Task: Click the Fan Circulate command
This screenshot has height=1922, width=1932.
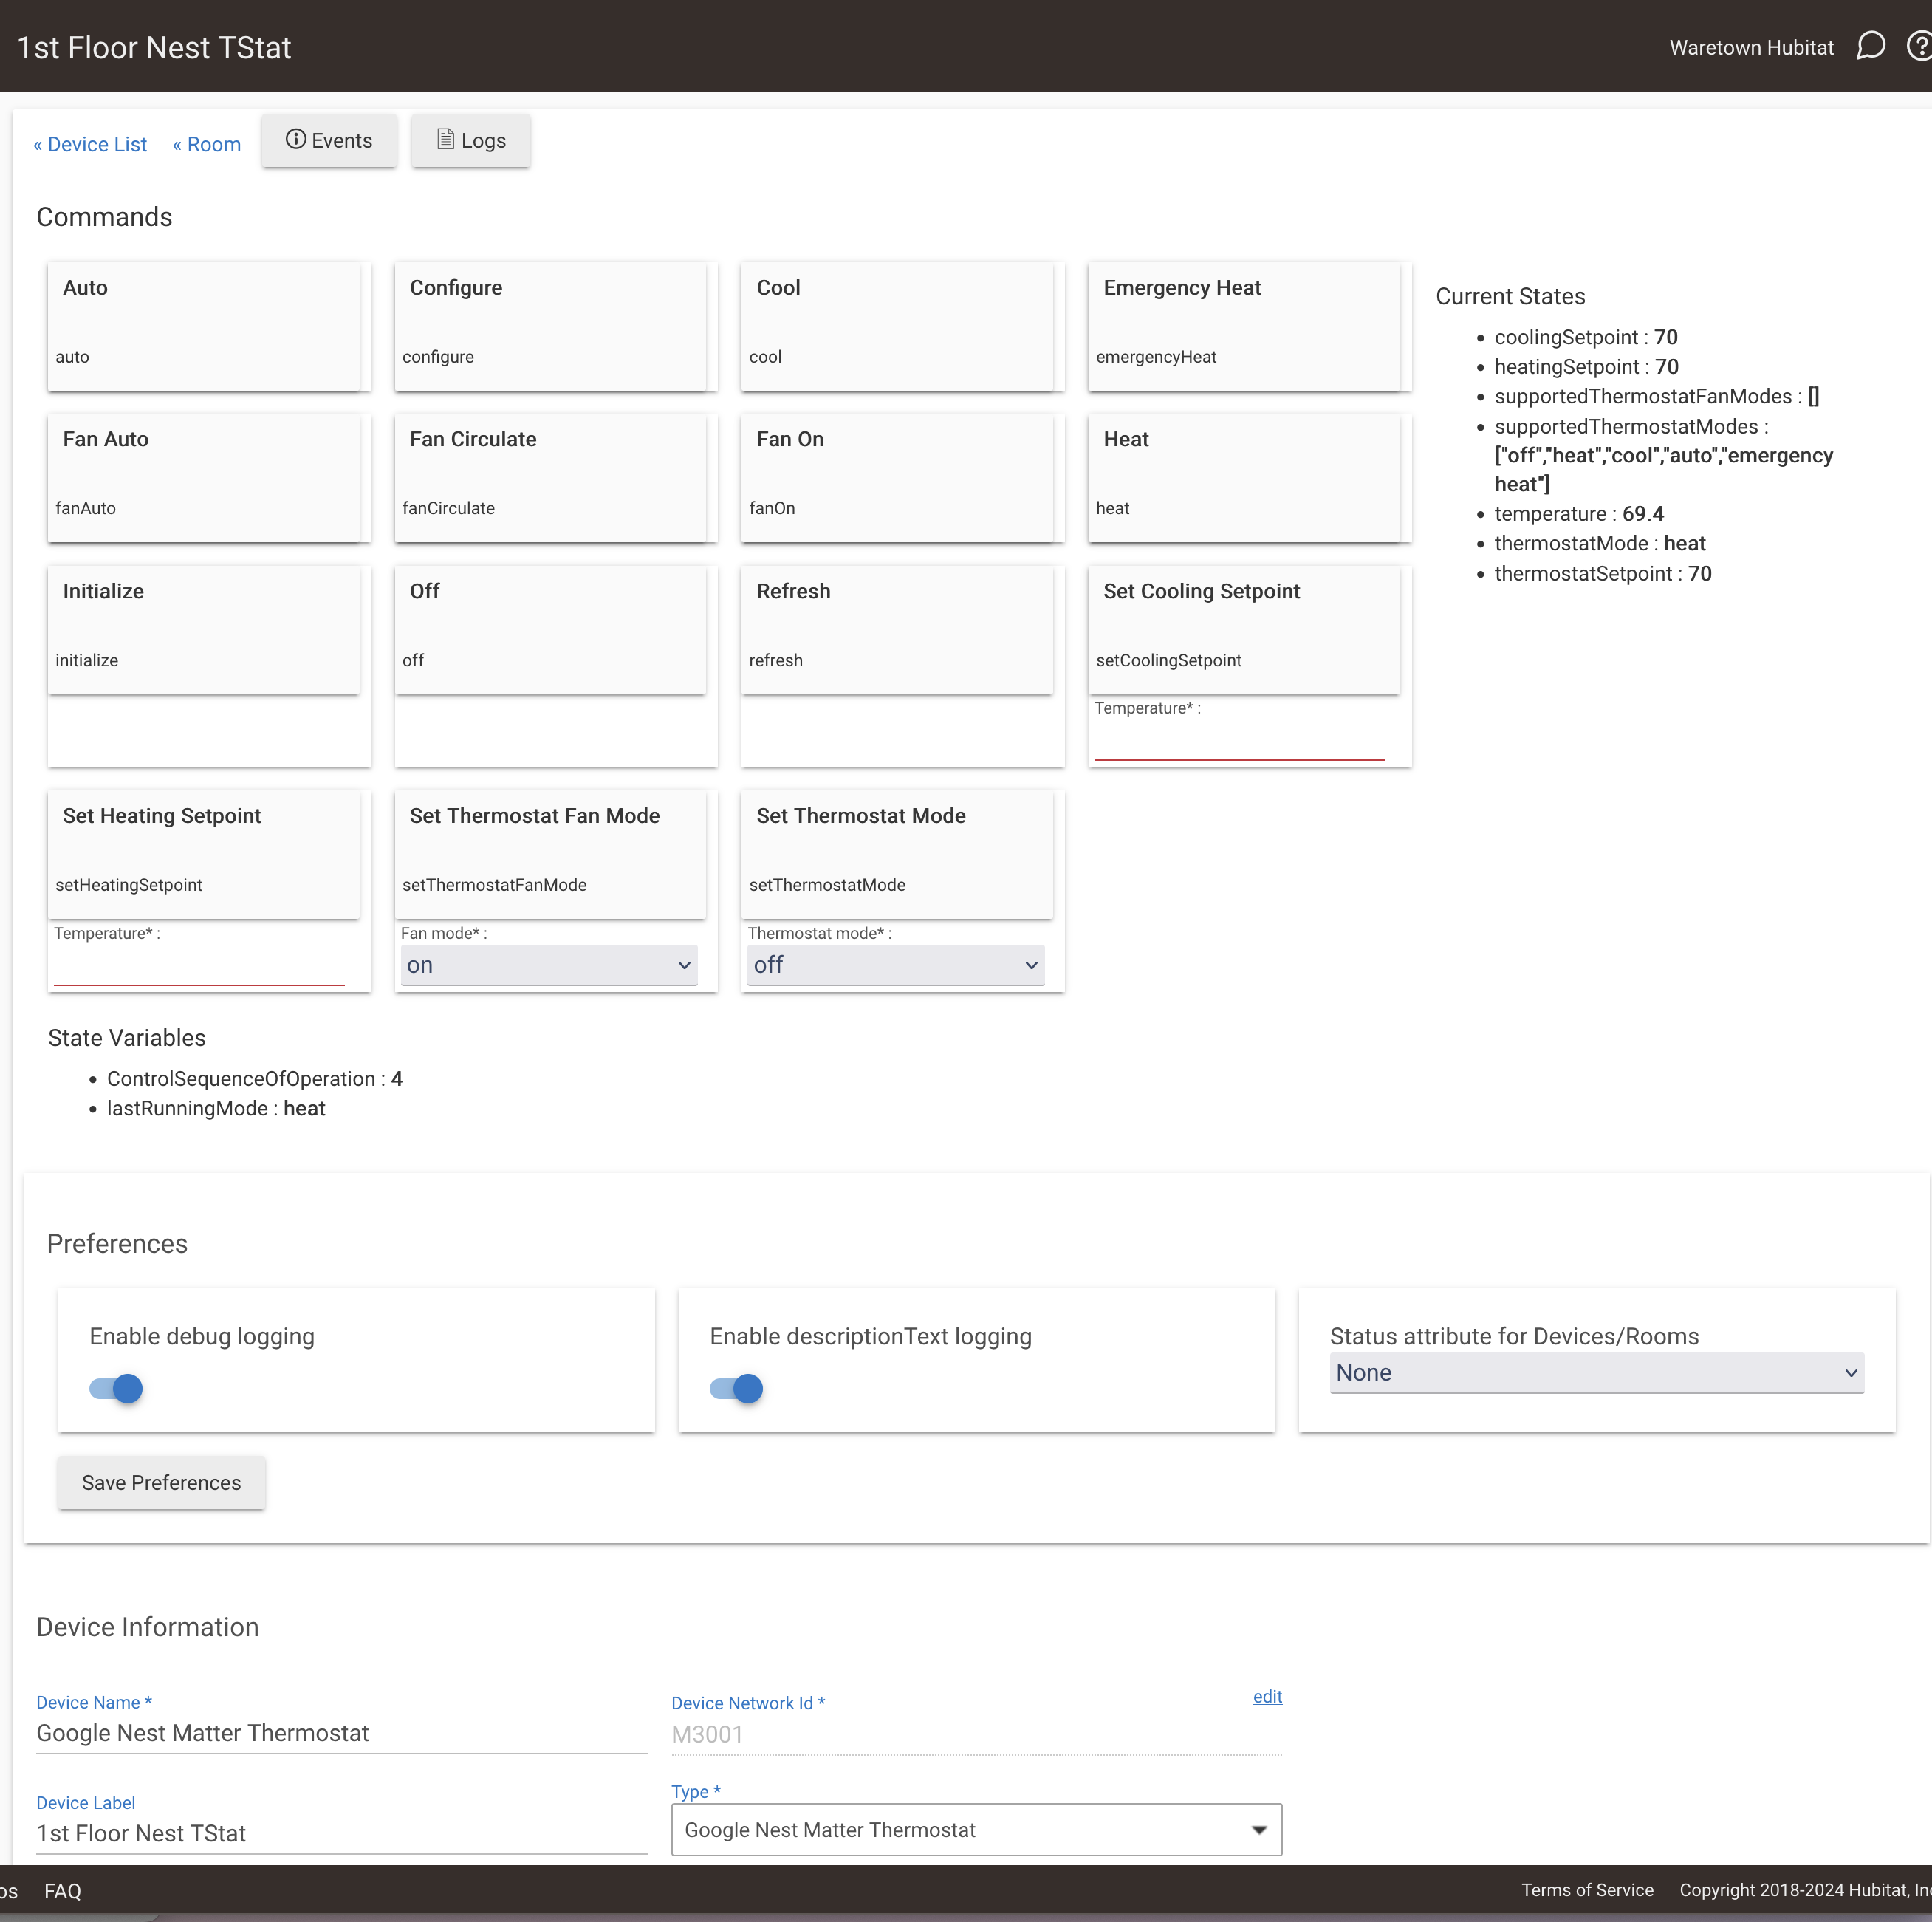Action: 549,477
